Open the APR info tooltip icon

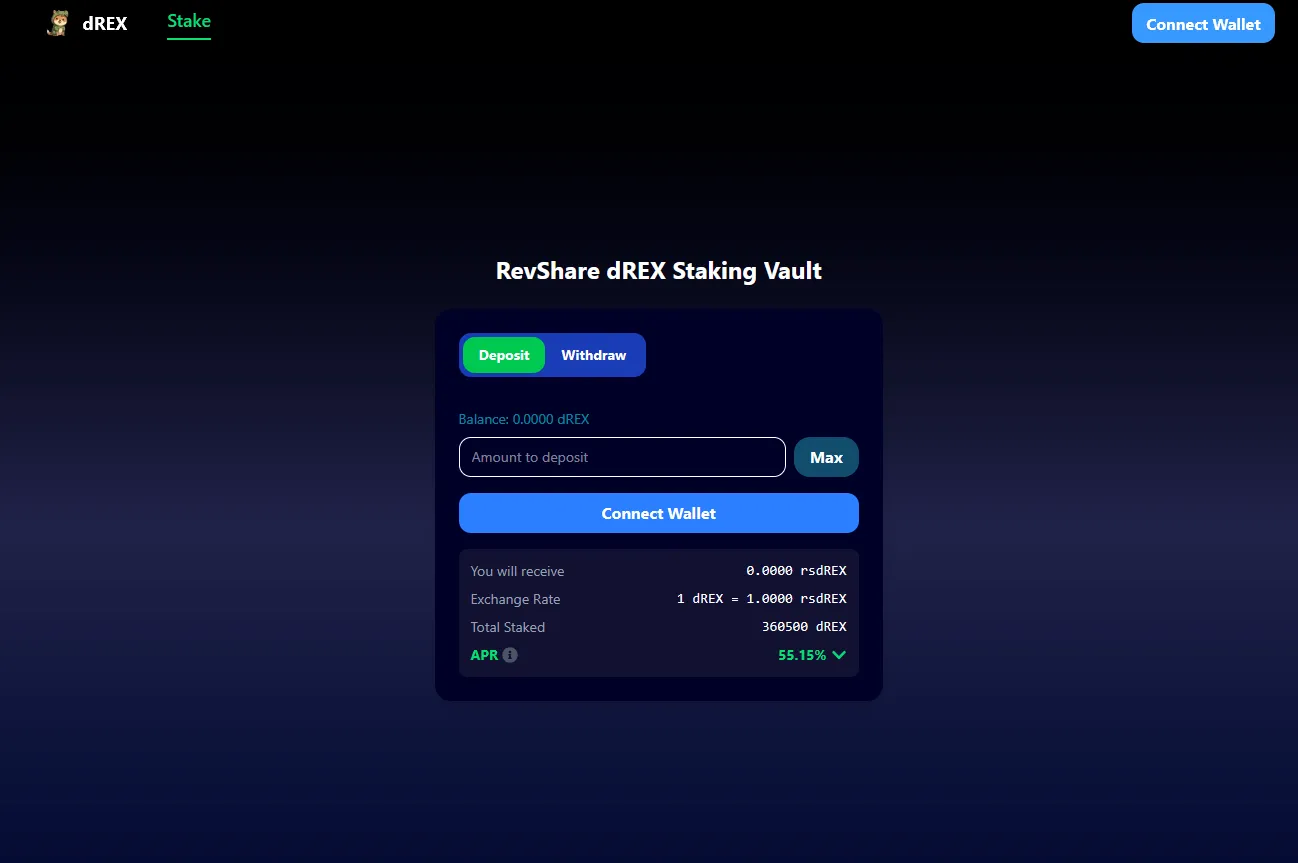pos(510,655)
